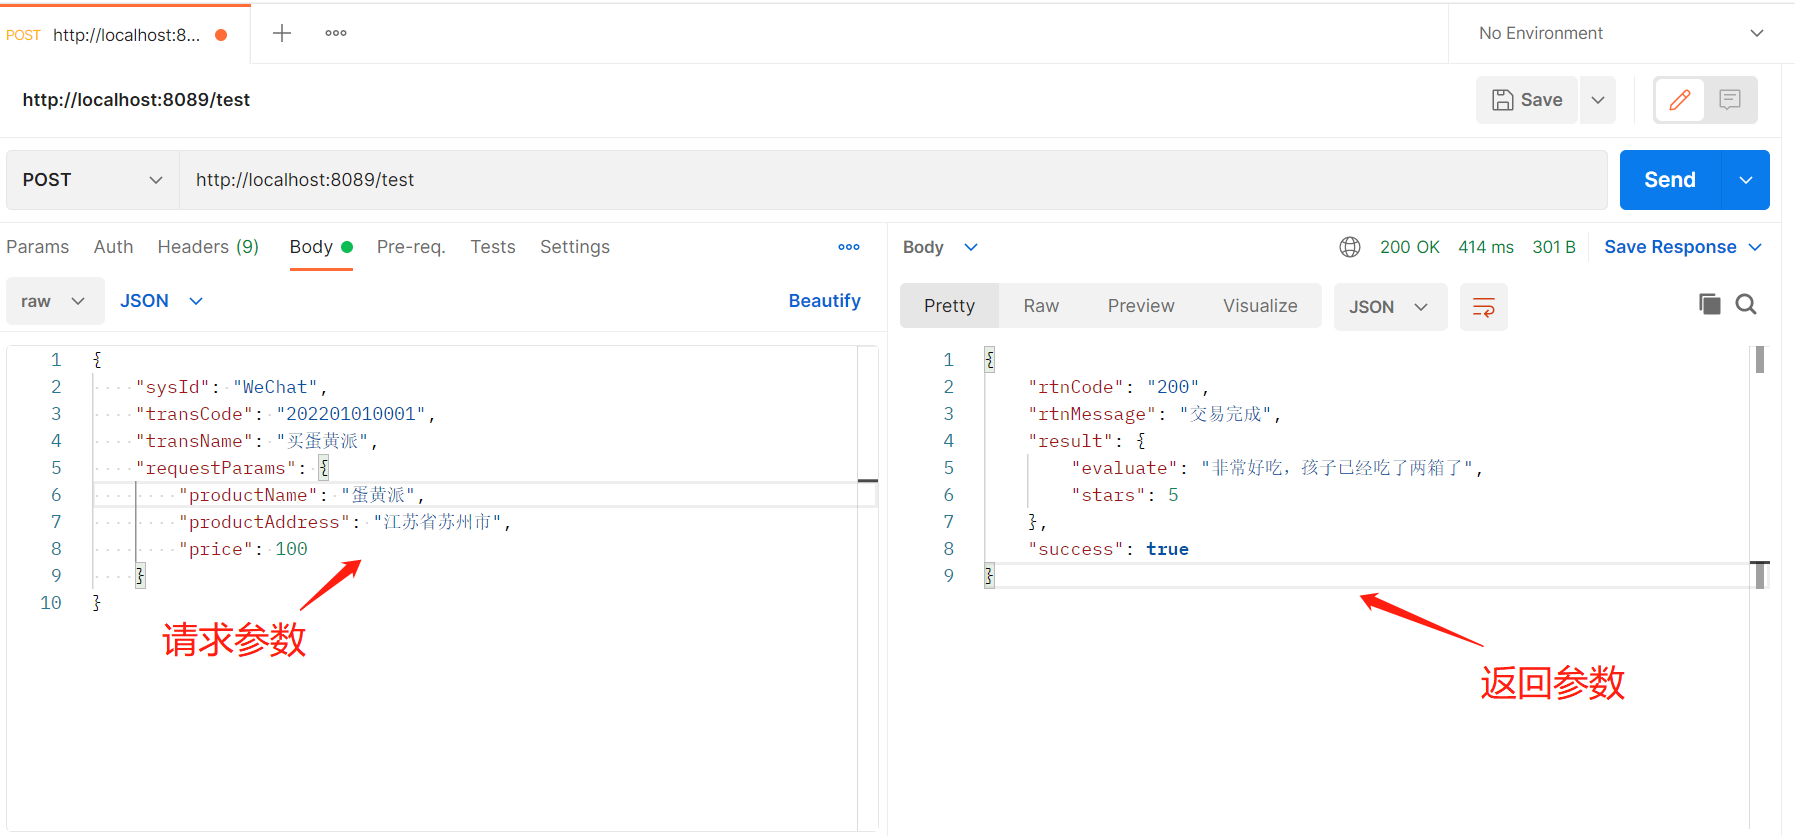The width and height of the screenshot is (1795, 836).
Task: Click the request name http://localhost:8089/test title
Action: tap(136, 100)
